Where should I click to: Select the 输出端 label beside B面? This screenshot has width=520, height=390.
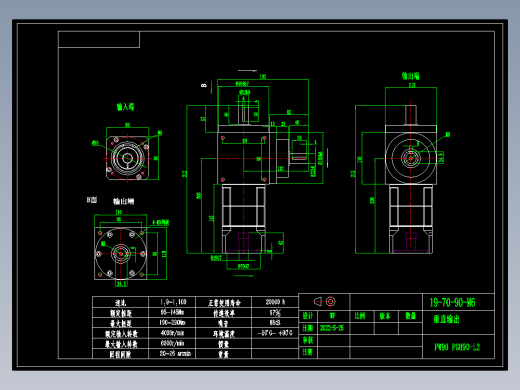tap(123, 201)
